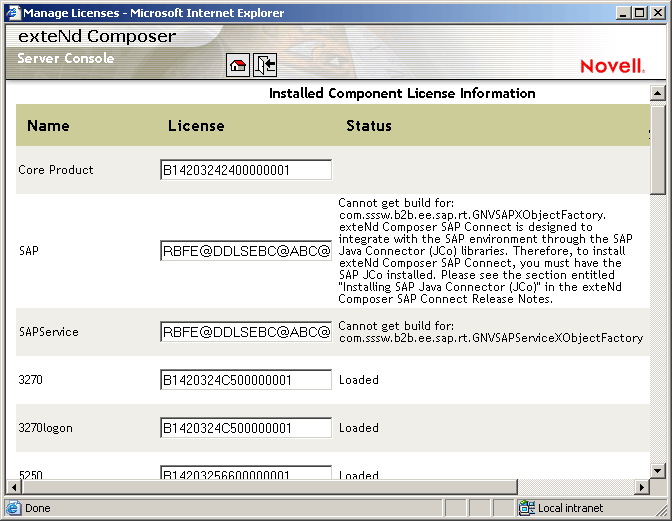Click 'Done' in the status bar
The height and width of the screenshot is (521, 672).
38,508
